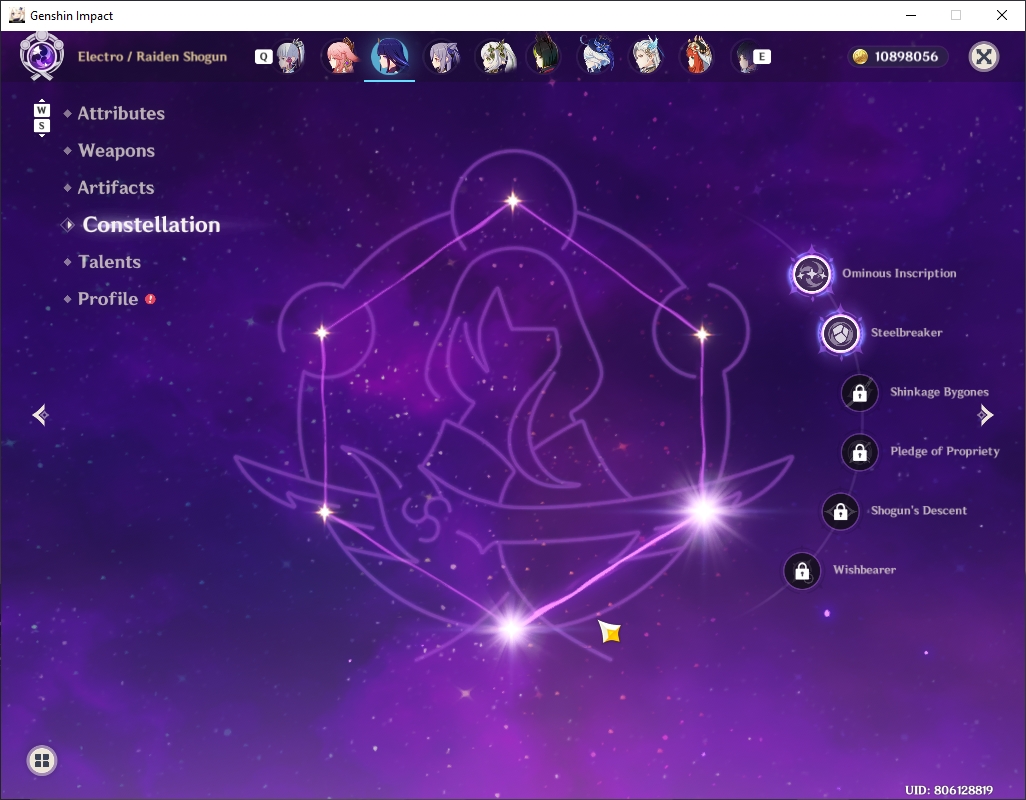Go to the previous character with left arrow
The image size is (1026, 800).
coord(41,415)
